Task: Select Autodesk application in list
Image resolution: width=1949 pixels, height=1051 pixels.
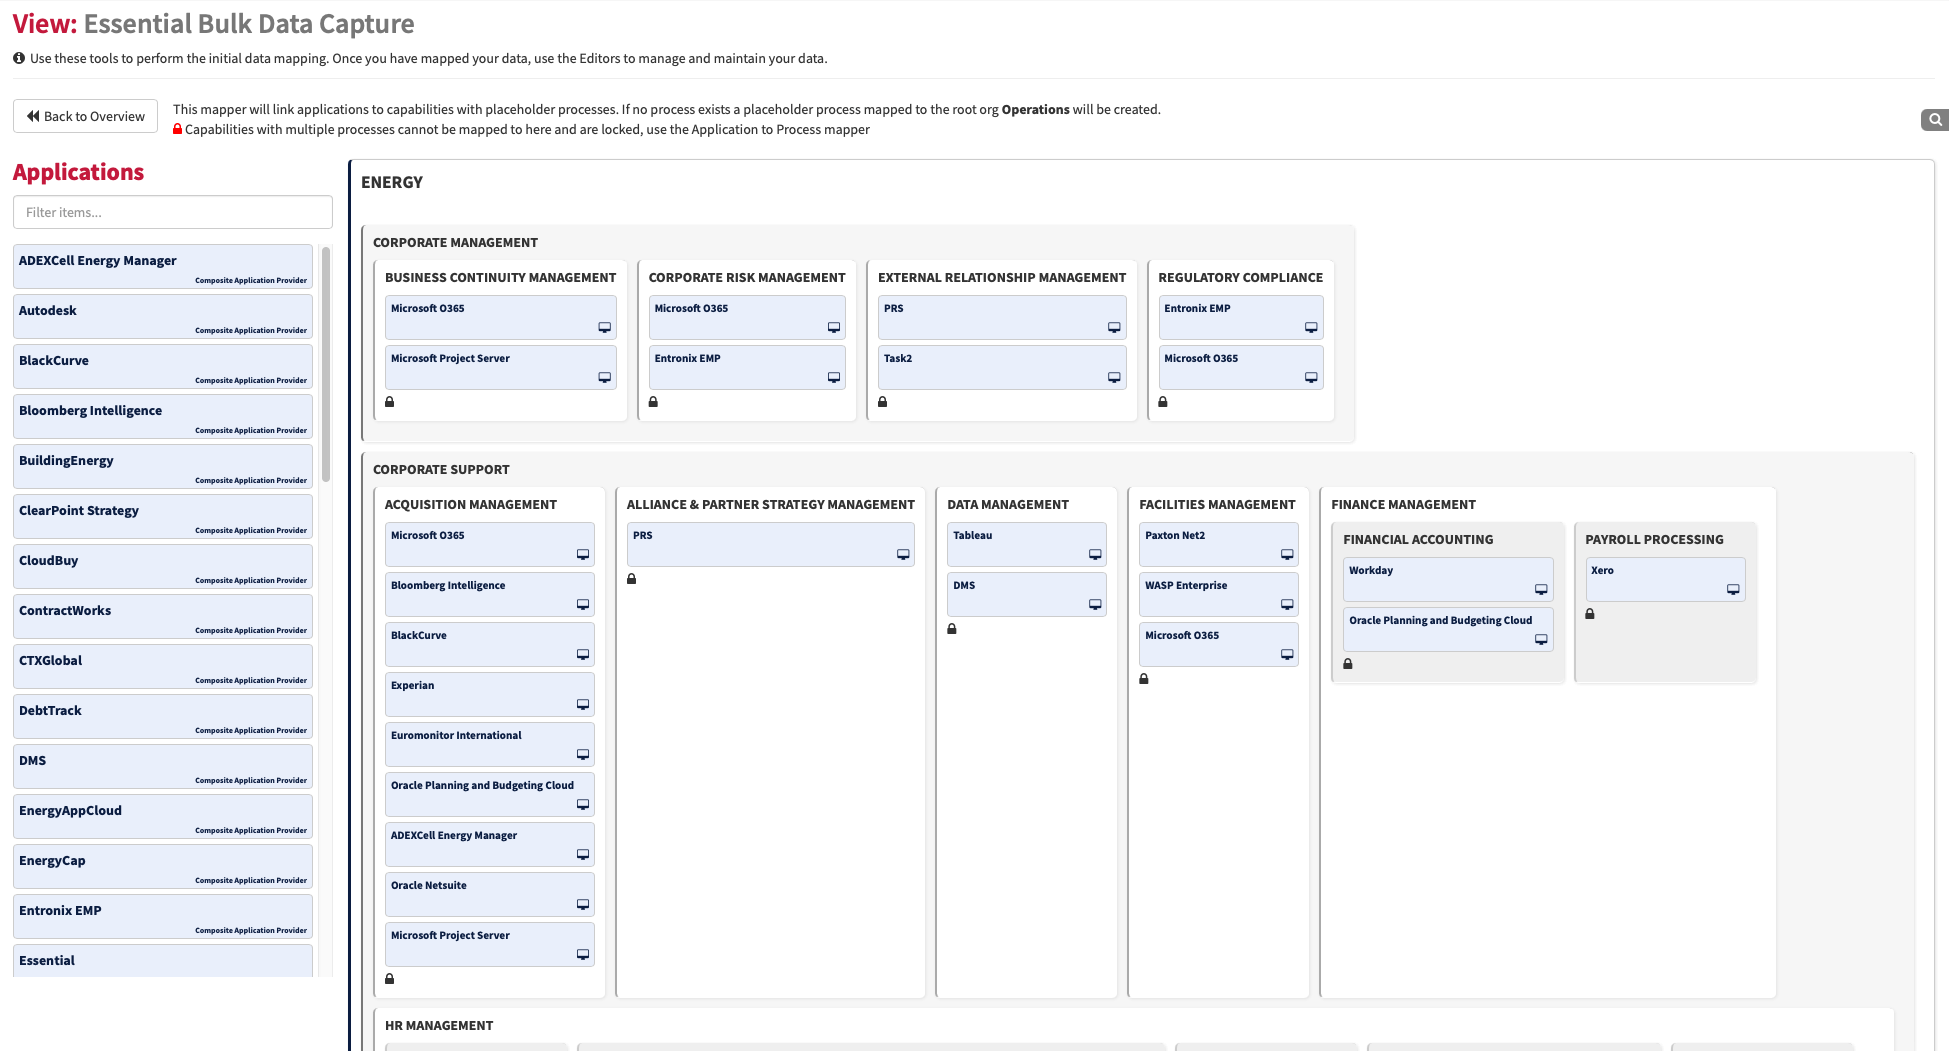Action: [x=163, y=317]
